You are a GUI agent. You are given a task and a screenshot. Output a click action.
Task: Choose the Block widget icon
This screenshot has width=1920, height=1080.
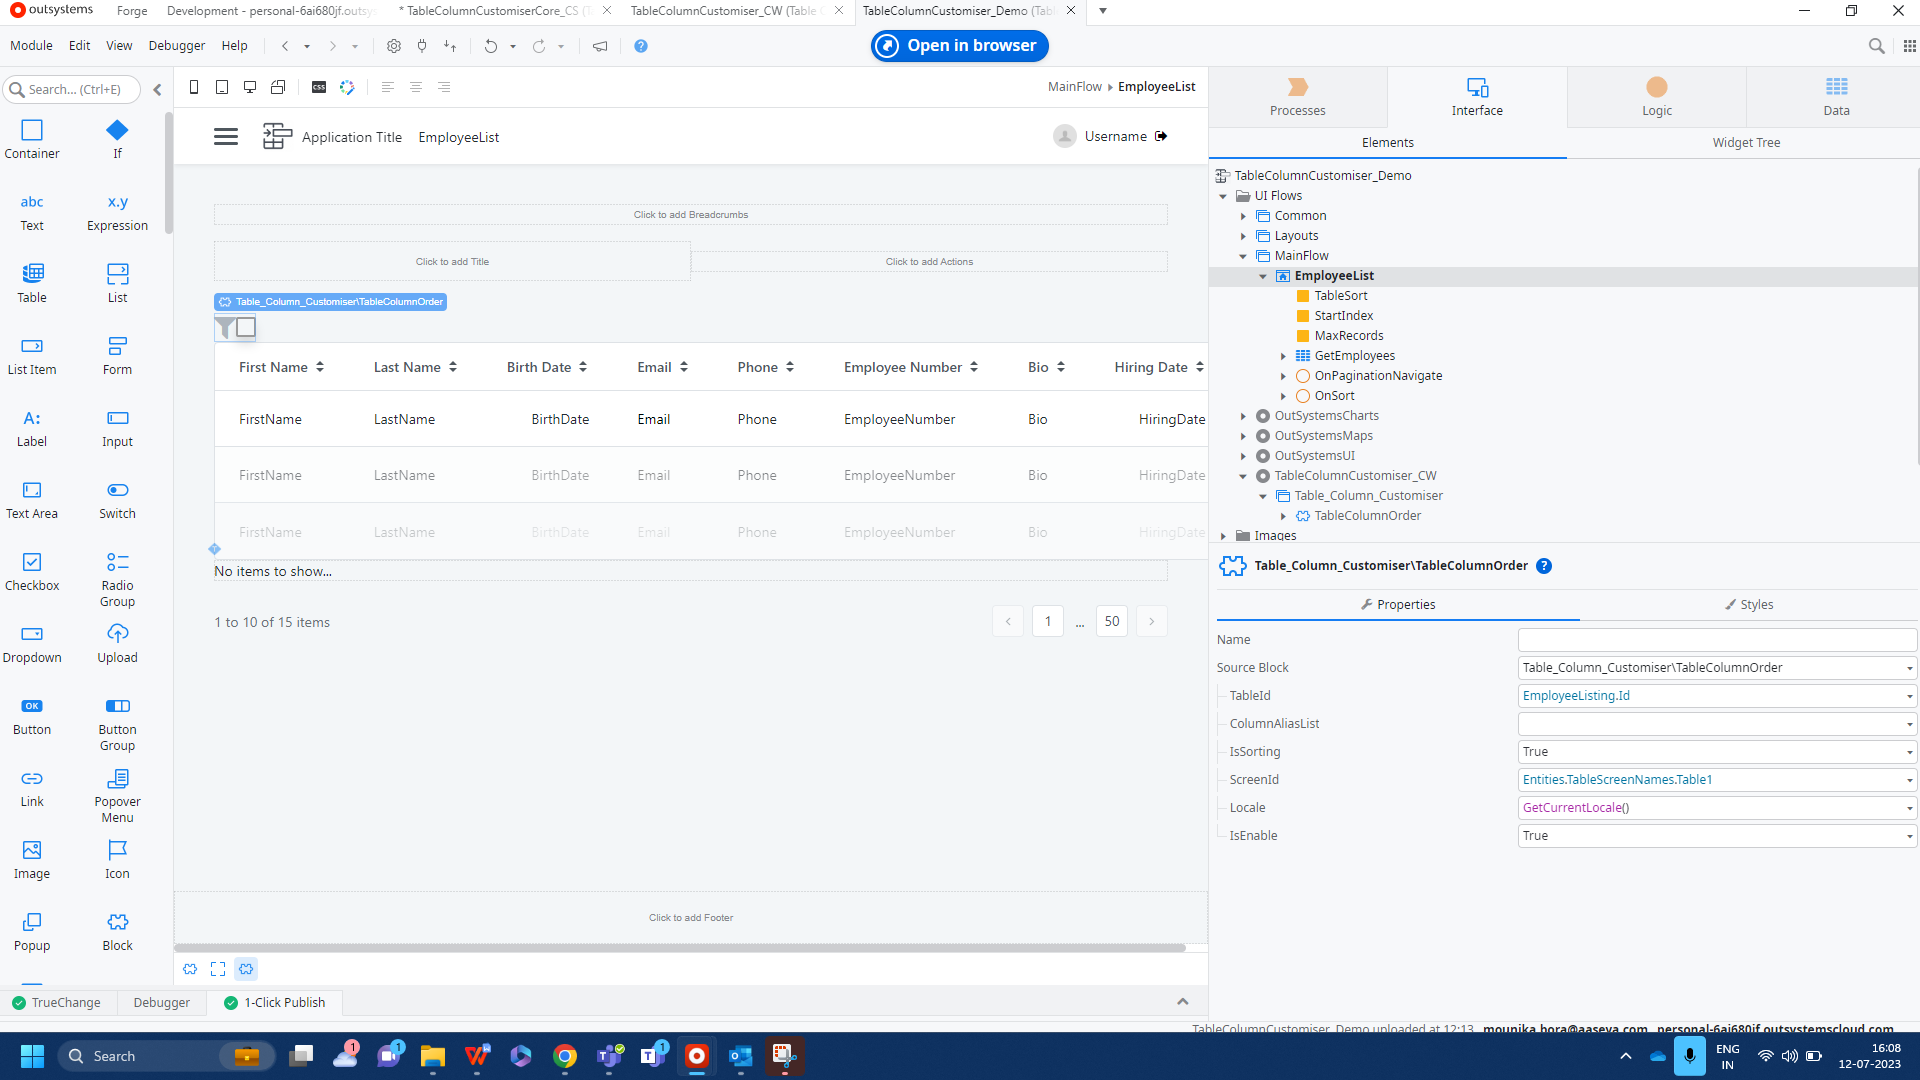click(x=117, y=922)
